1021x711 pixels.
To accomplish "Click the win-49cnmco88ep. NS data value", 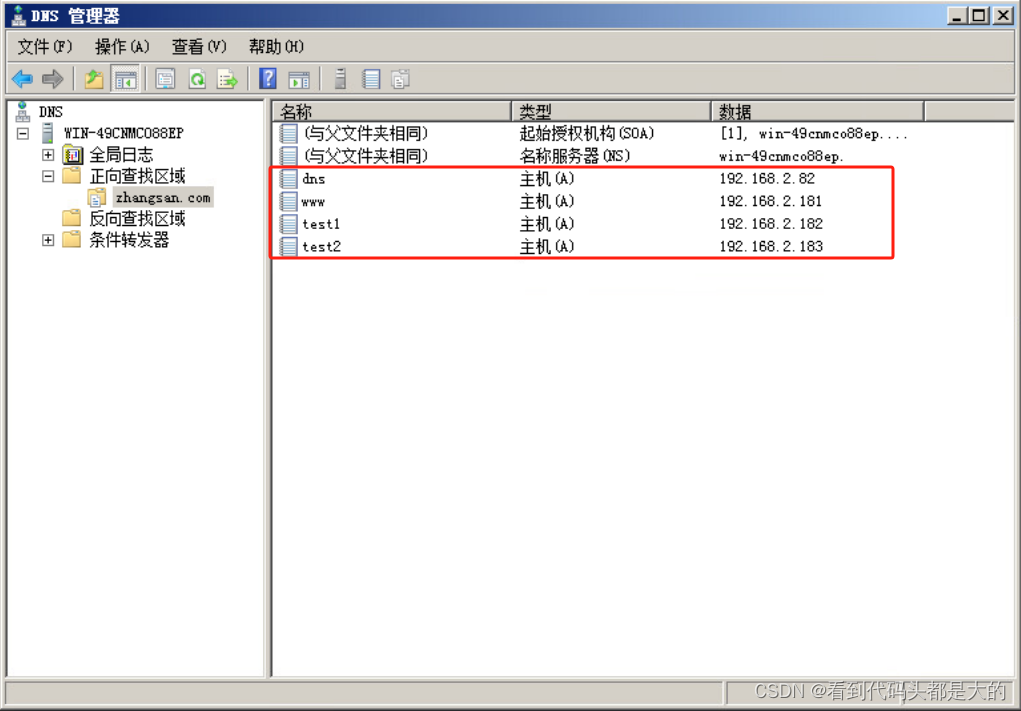I will (x=781, y=156).
